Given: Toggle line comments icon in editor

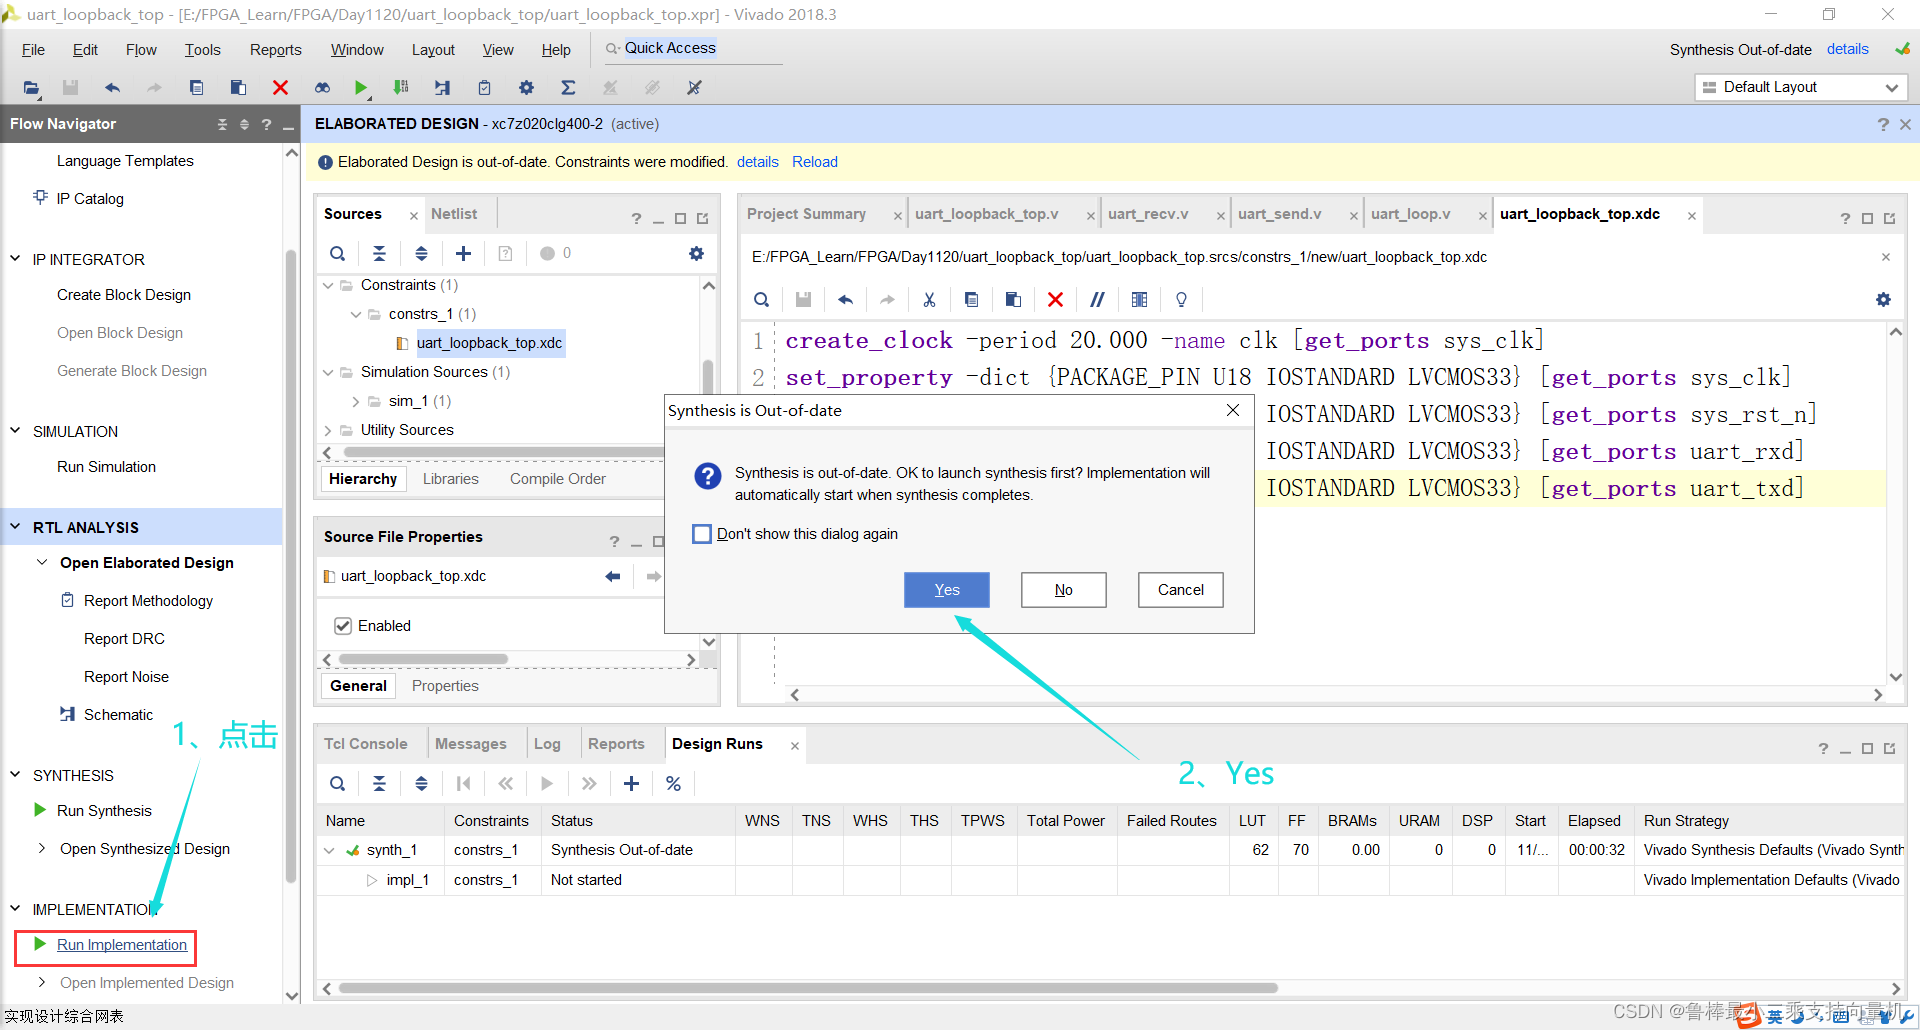Looking at the screenshot, I should pyautogui.click(x=1097, y=300).
